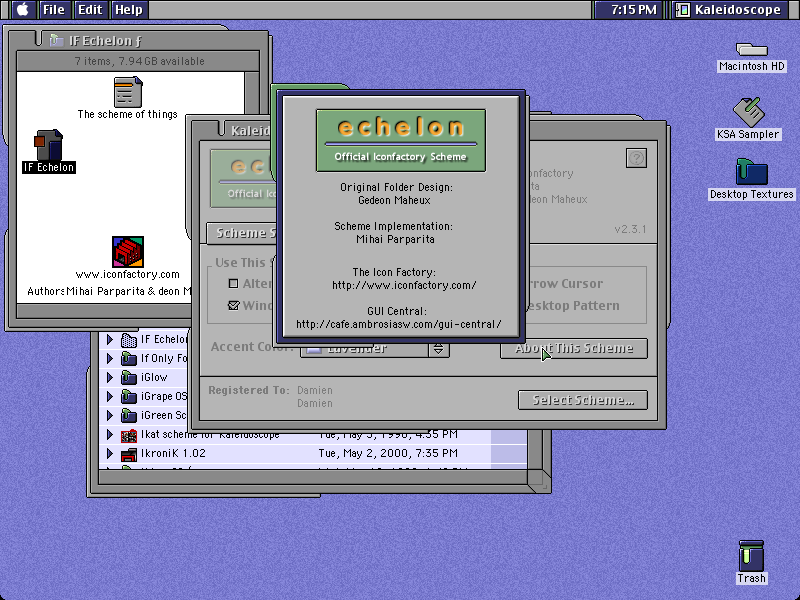
Task: Expand the iGrape OS folder row
Action: tap(109, 396)
